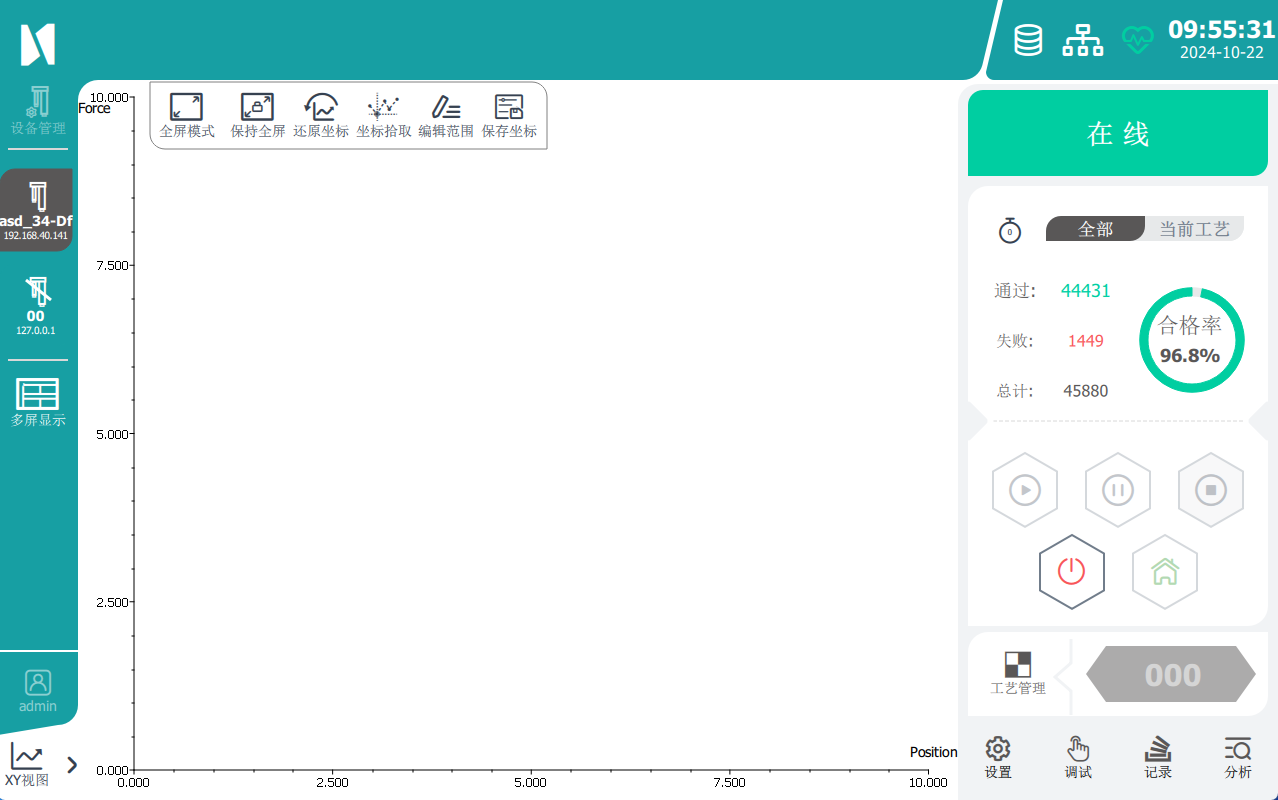Open the 多屏显示 multi-screen display

point(38,402)
